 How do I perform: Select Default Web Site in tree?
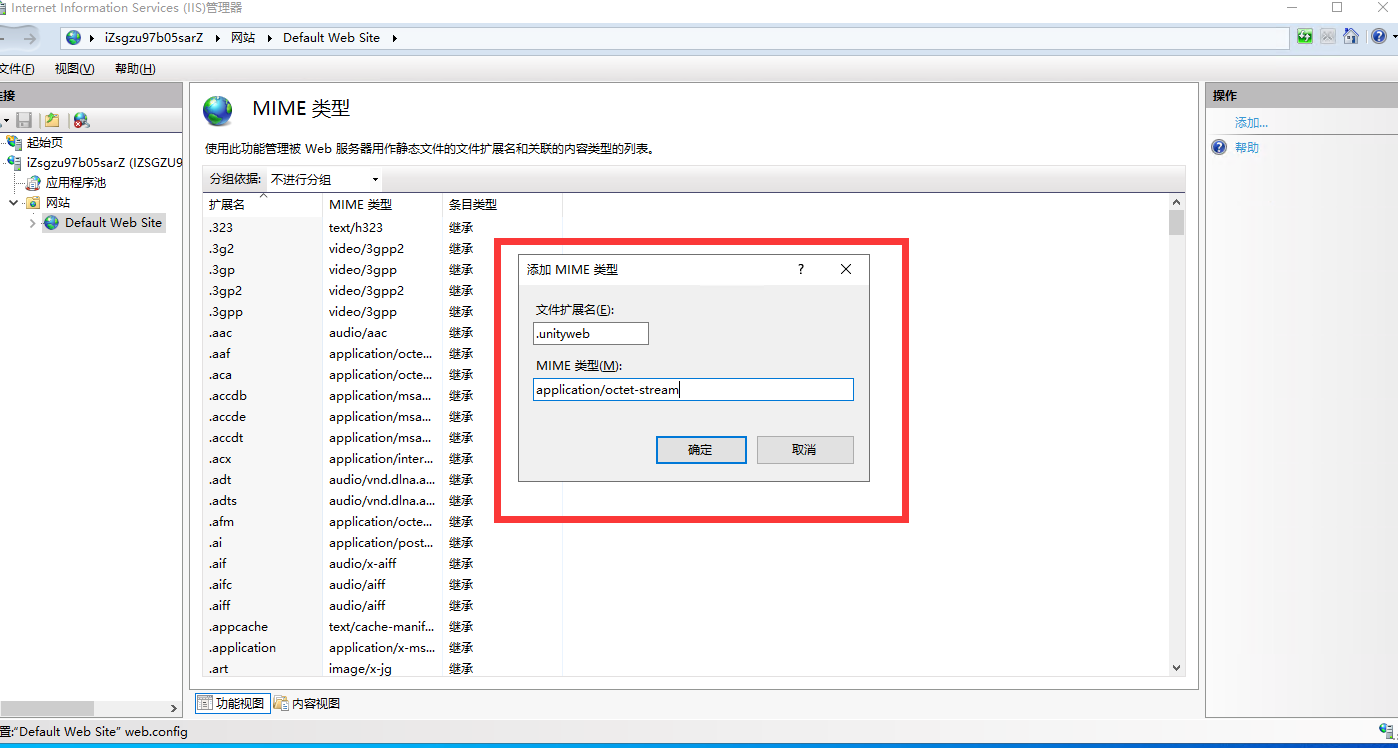tap(113, 223)
